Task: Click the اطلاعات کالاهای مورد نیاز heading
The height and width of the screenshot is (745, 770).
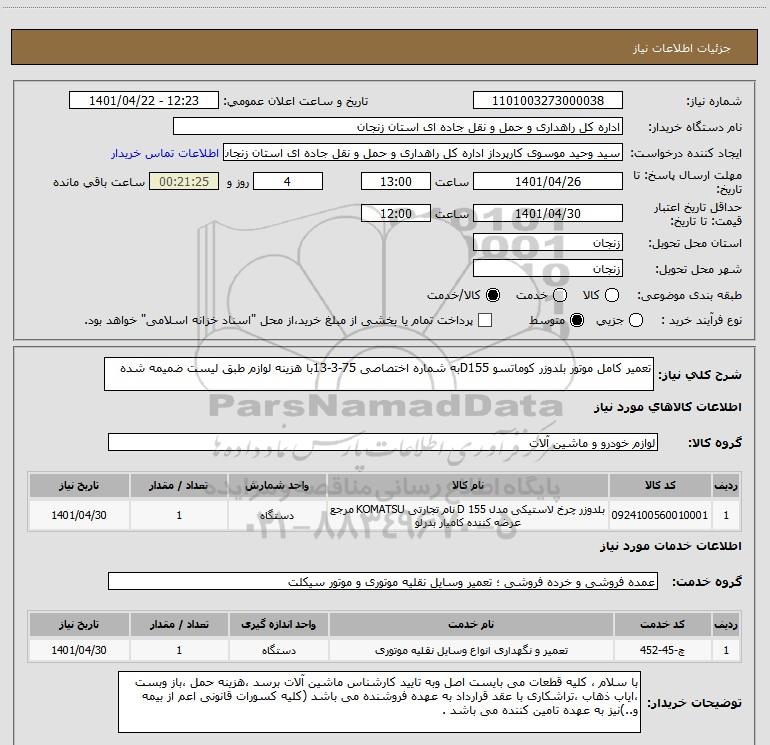Action: point(667,407)
